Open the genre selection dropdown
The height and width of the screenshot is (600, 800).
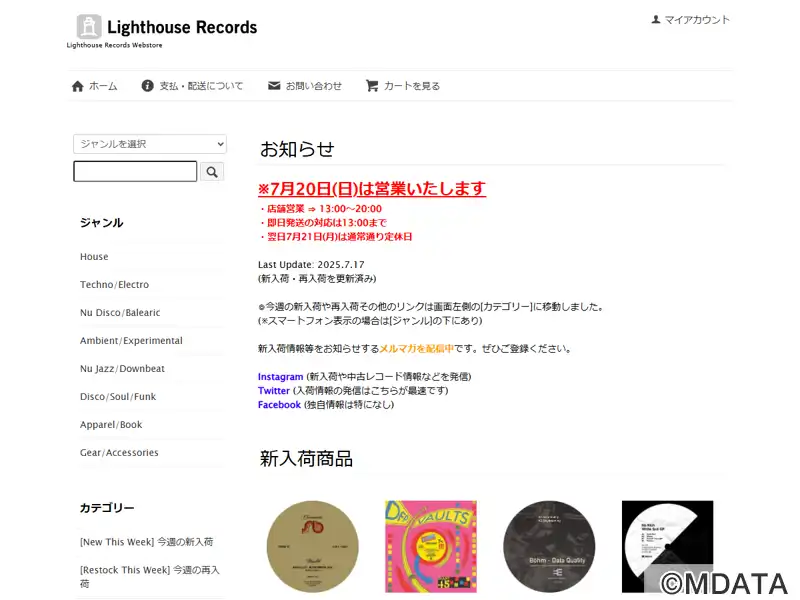click(x=150, y=144)
